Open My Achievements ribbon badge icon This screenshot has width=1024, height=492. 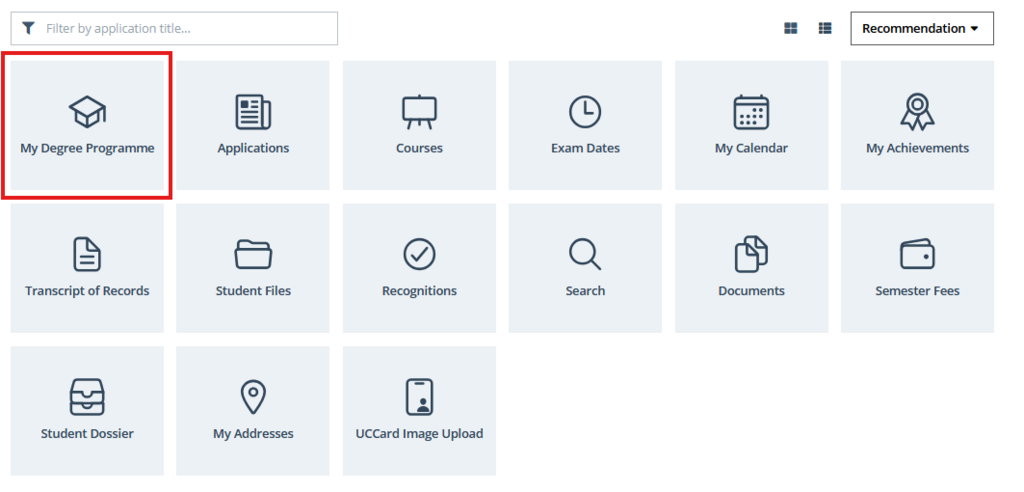917,112
